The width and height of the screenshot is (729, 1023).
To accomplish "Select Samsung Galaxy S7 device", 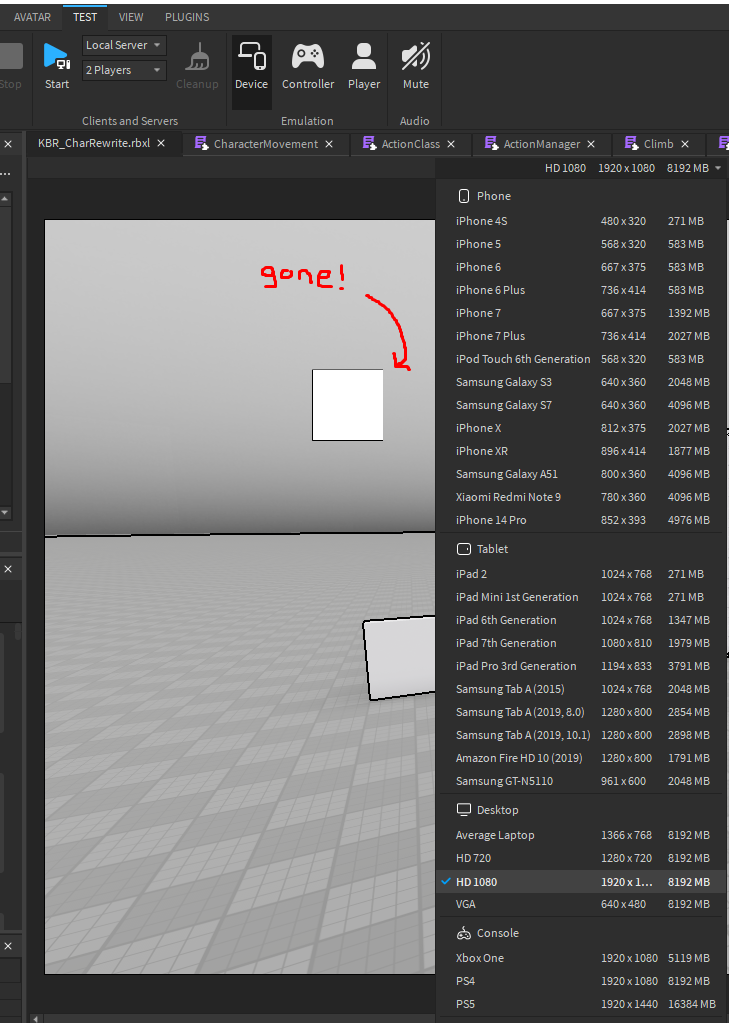I will coord(582,405).
